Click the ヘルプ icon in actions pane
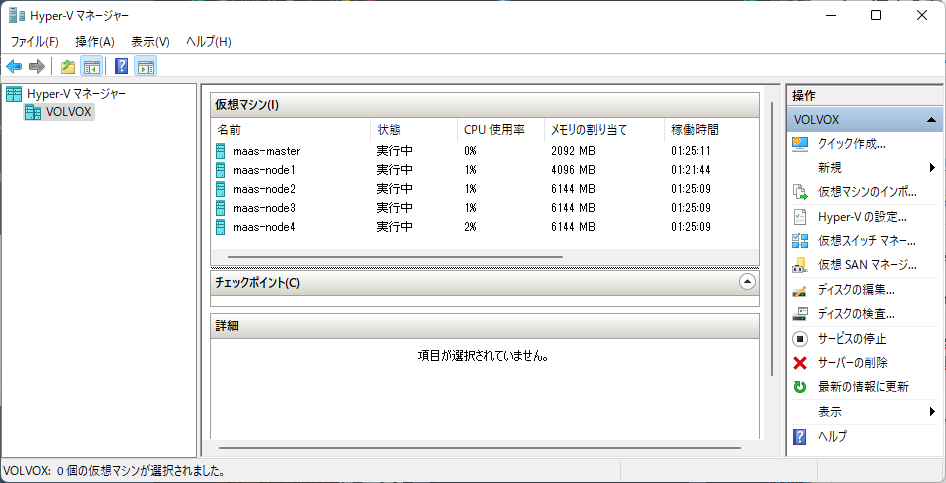Image resolution: width=946 pixels, height=483 pixels. tap(799, 437)
